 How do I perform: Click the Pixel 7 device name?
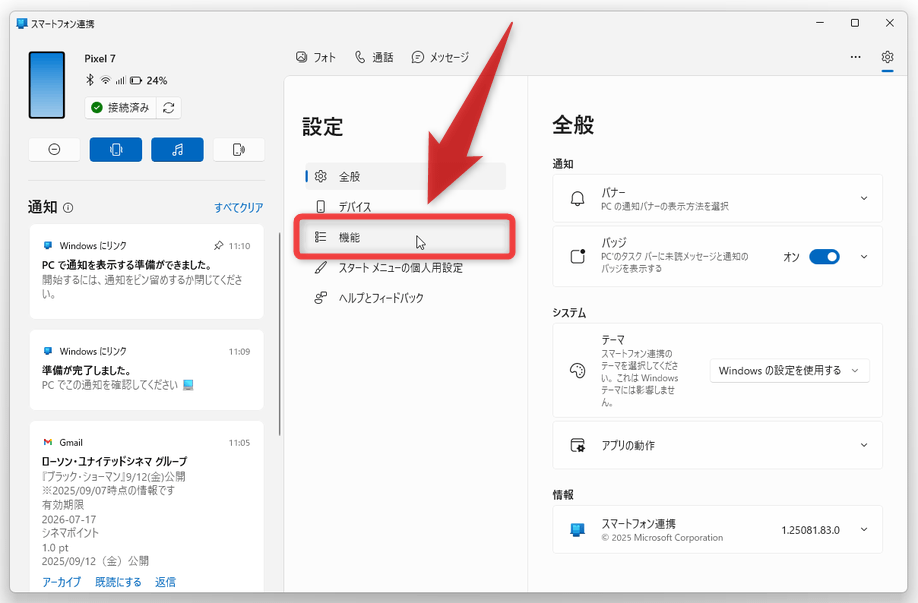click(100, 59)
